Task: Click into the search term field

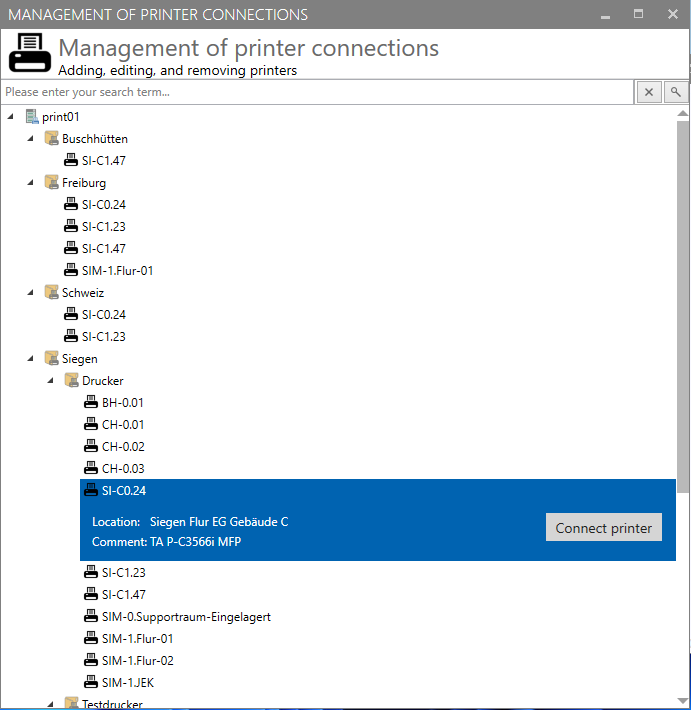Action: click(317, 92)
